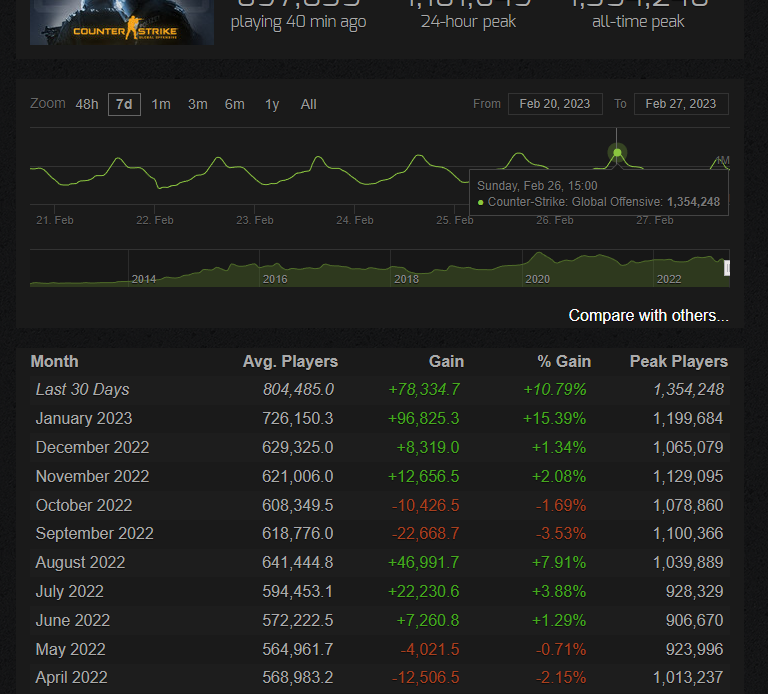Set chart zoom to 6m
The height and width of the screenshot is (694, 768).
pos(234,104)
